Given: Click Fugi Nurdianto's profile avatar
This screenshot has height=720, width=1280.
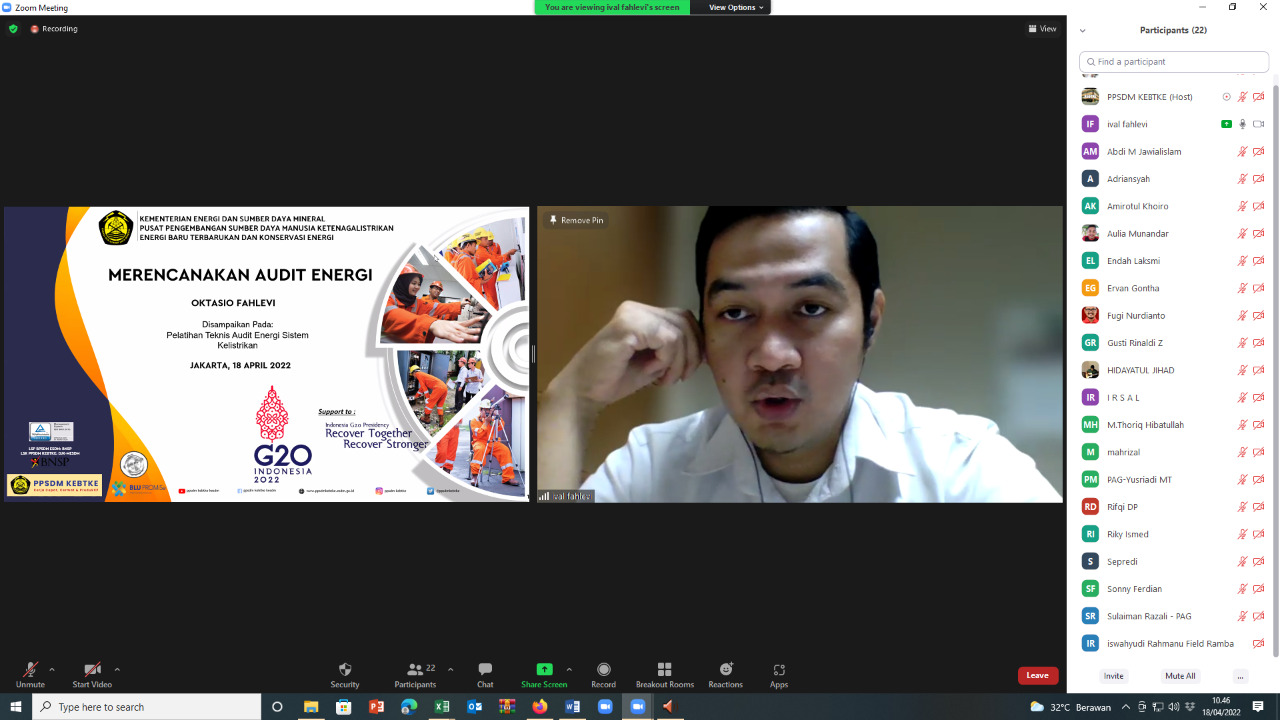Looking at the screenshot, I should (x=1090, y=315).
